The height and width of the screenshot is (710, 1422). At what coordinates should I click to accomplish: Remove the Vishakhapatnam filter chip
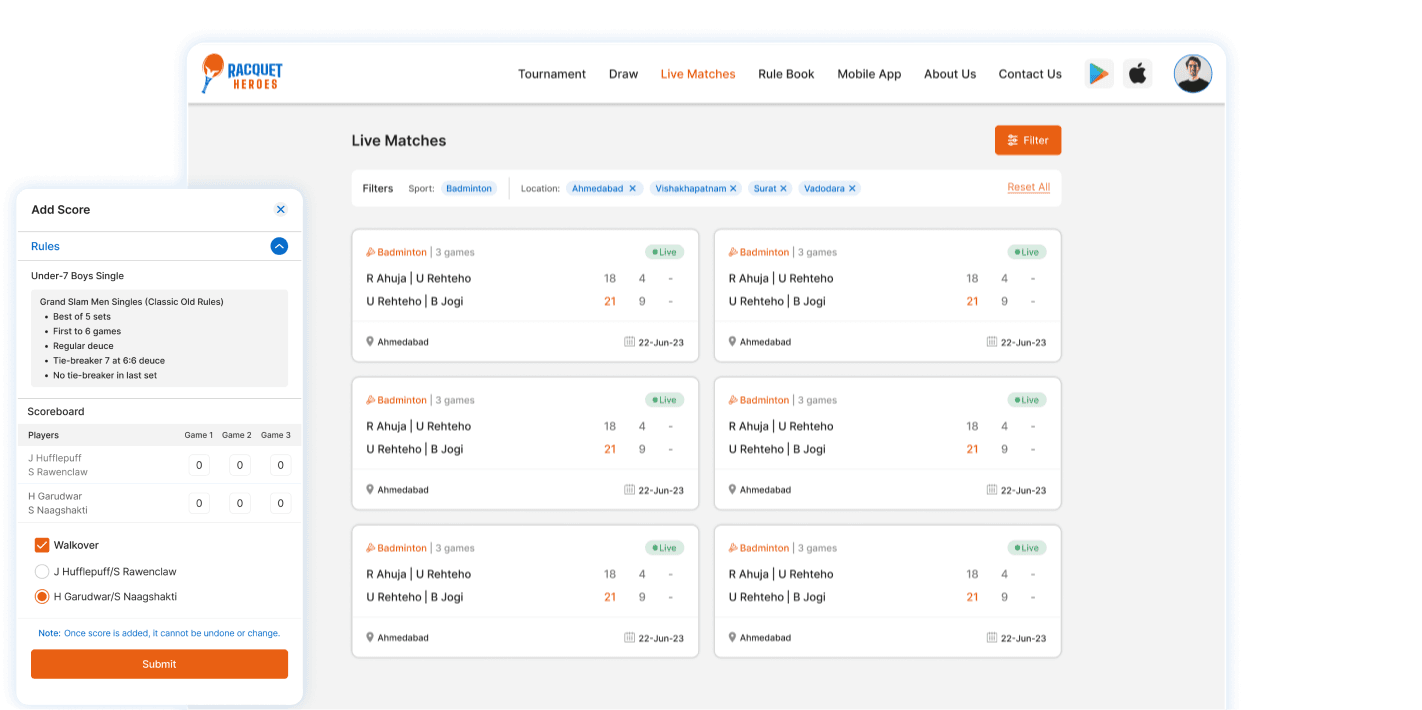(x=733, y=189)
